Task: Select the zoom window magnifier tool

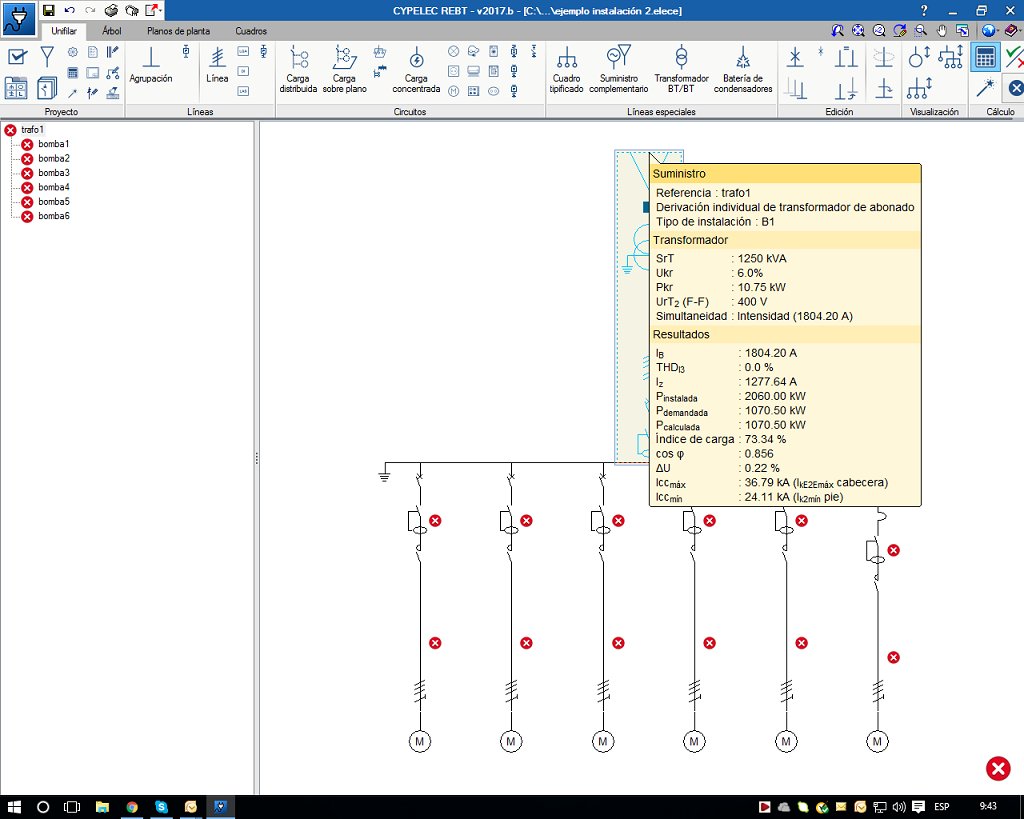Action: point(920,31)
